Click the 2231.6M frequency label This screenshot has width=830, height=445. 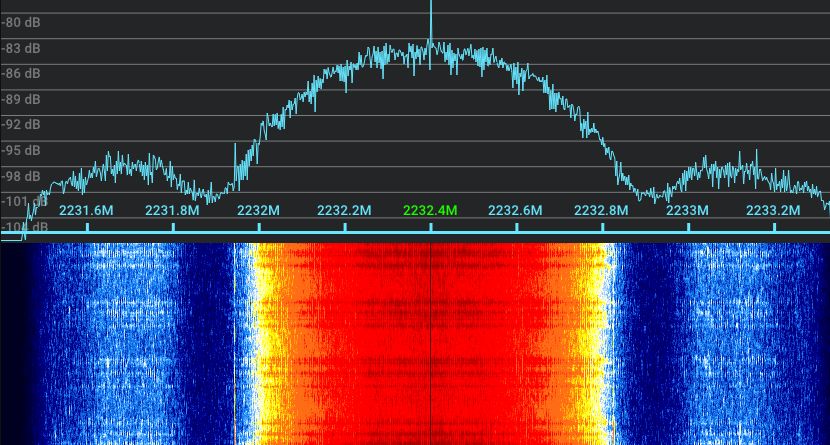pyautogui.click(x=87, y=210)
